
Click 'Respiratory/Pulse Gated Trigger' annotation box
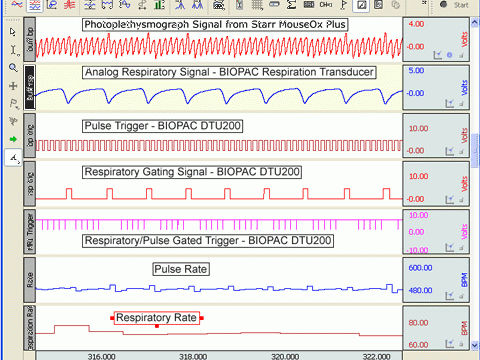point(208,241)
